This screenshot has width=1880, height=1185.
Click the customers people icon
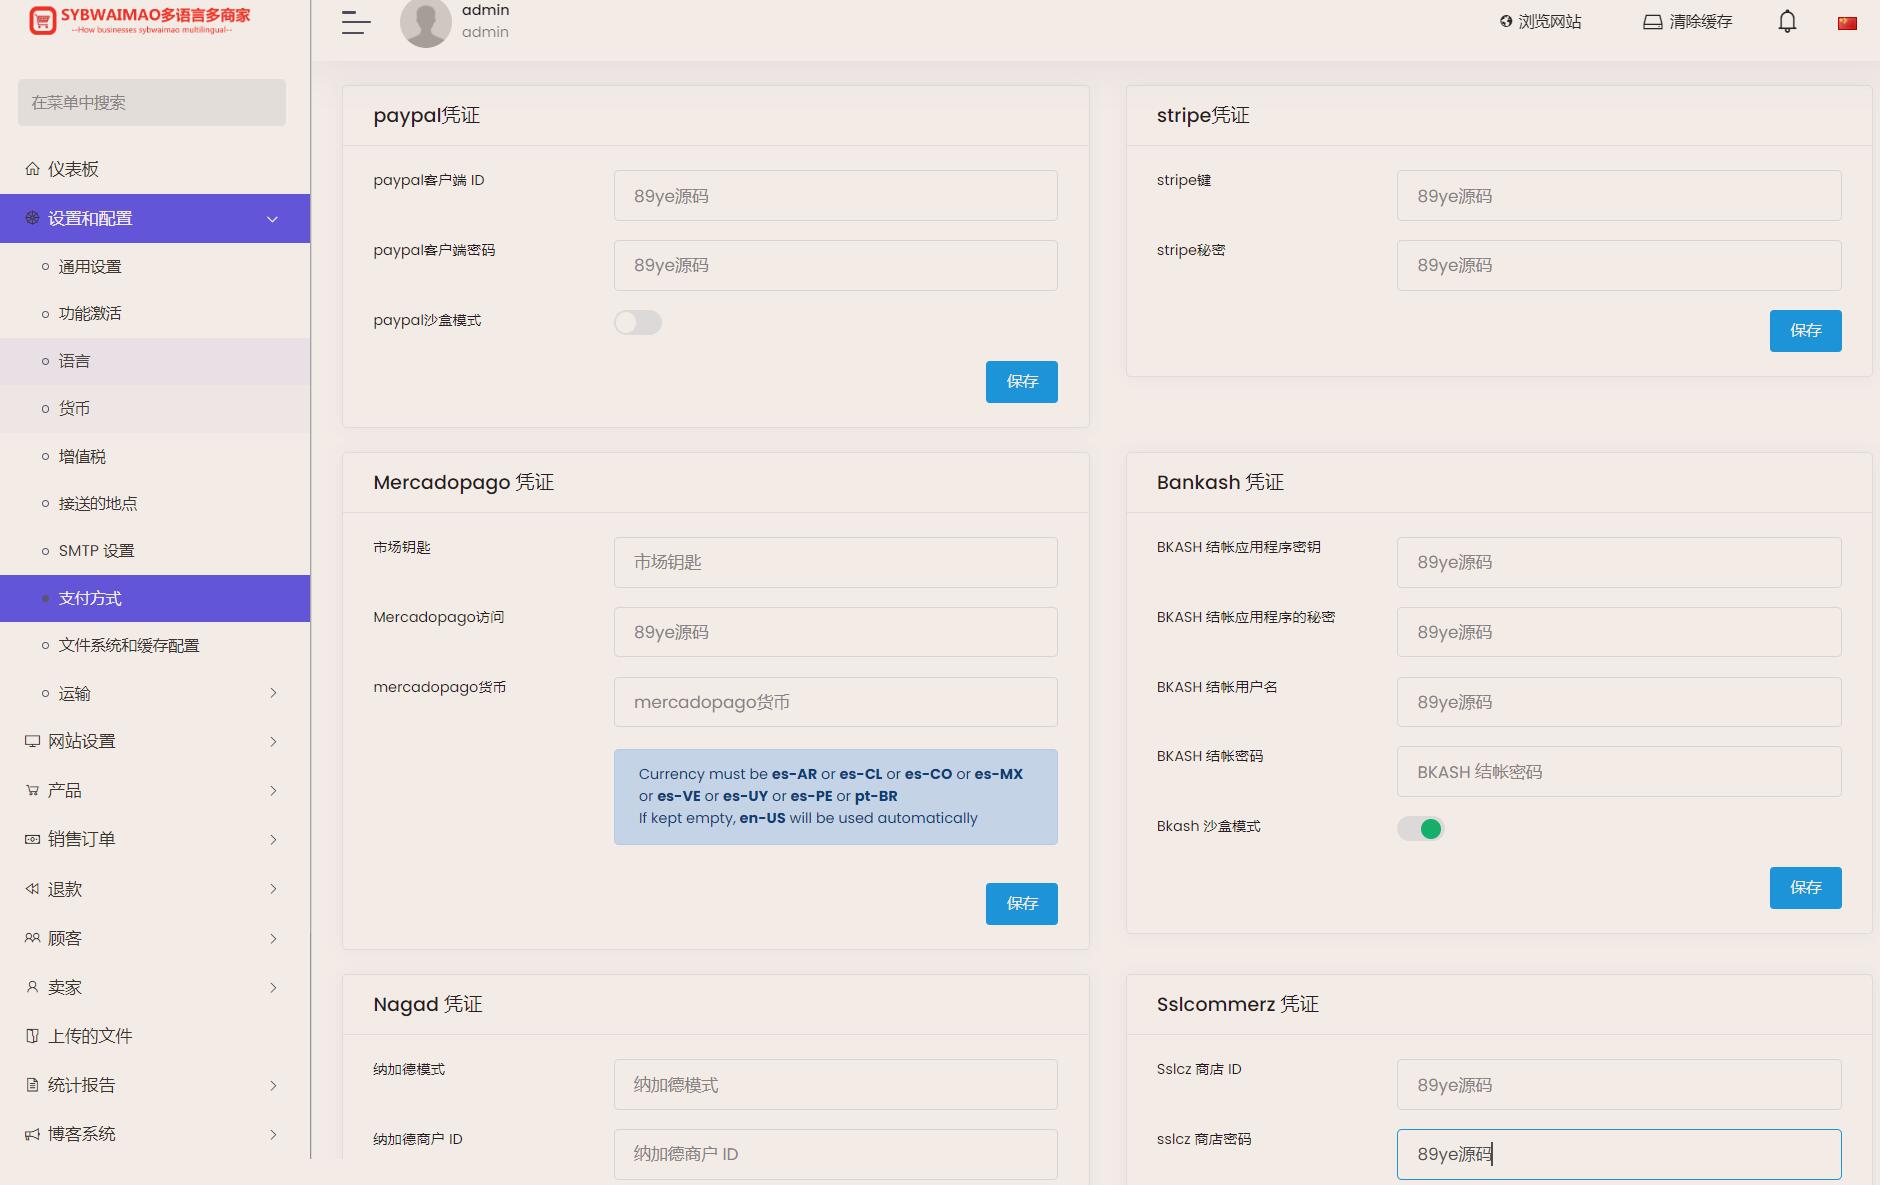33,938
